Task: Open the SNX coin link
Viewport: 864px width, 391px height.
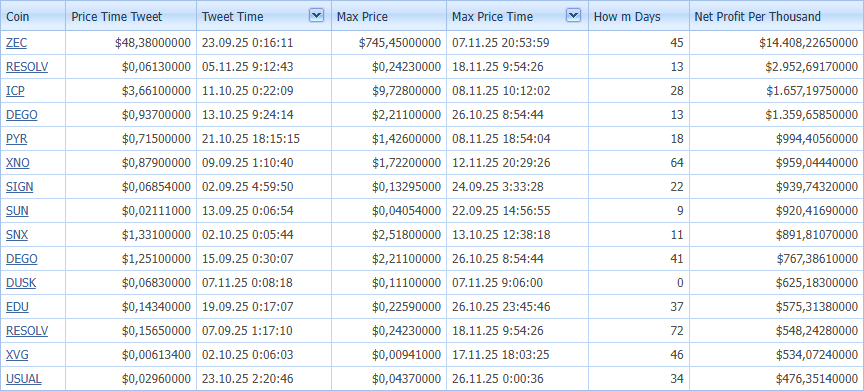Action: coord(17,235)
